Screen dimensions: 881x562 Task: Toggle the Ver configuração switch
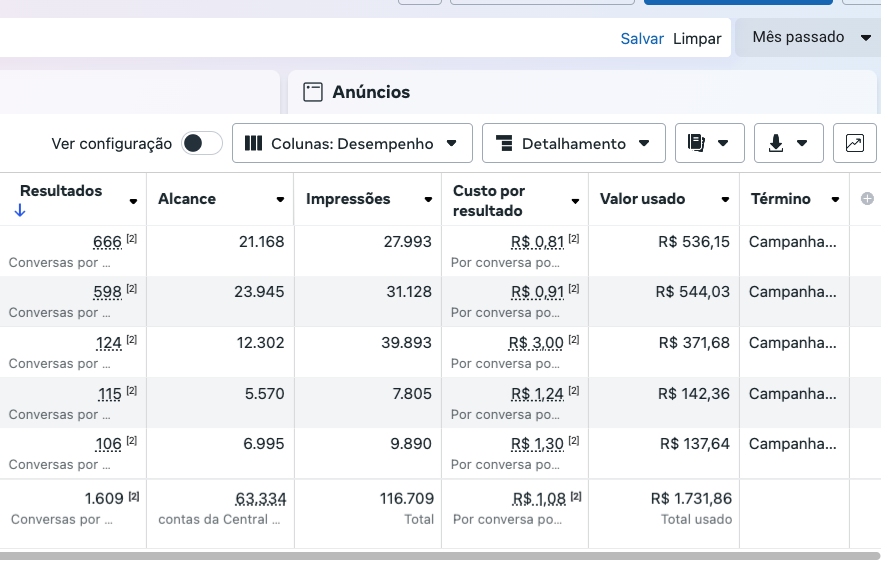(x=201, y=143)
